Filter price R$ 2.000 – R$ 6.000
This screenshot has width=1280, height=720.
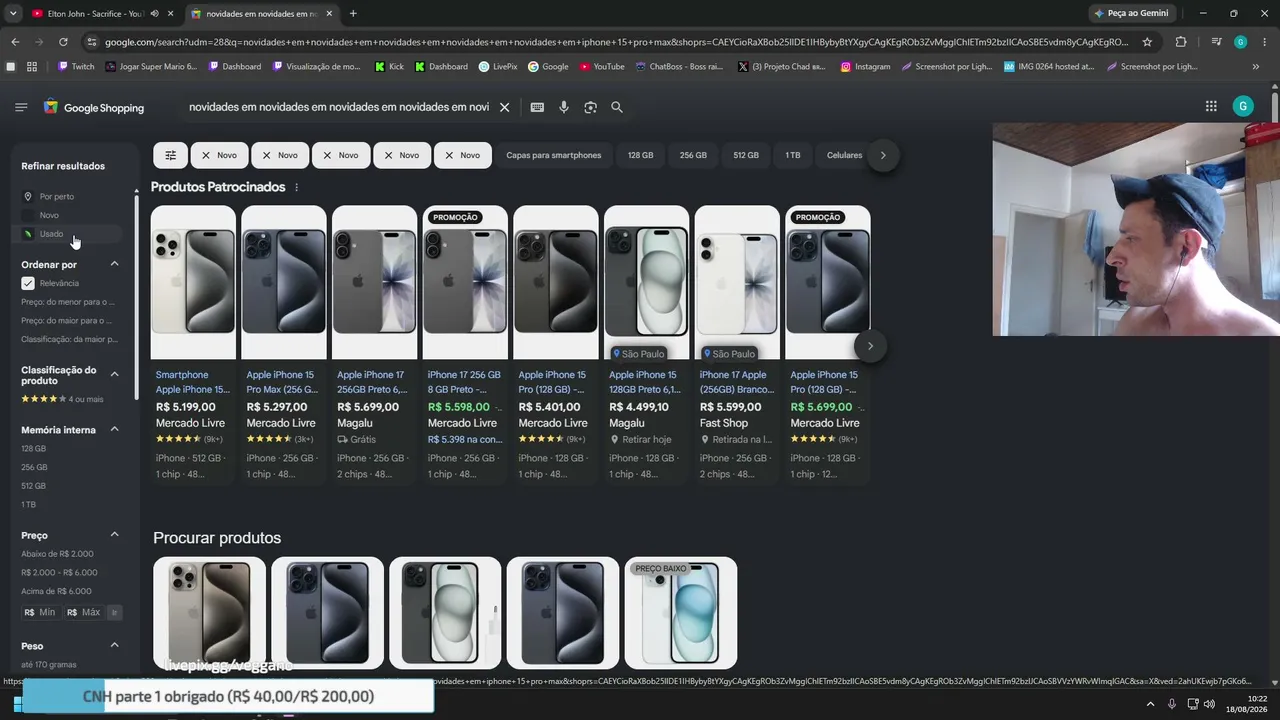[x=59, y=573]
